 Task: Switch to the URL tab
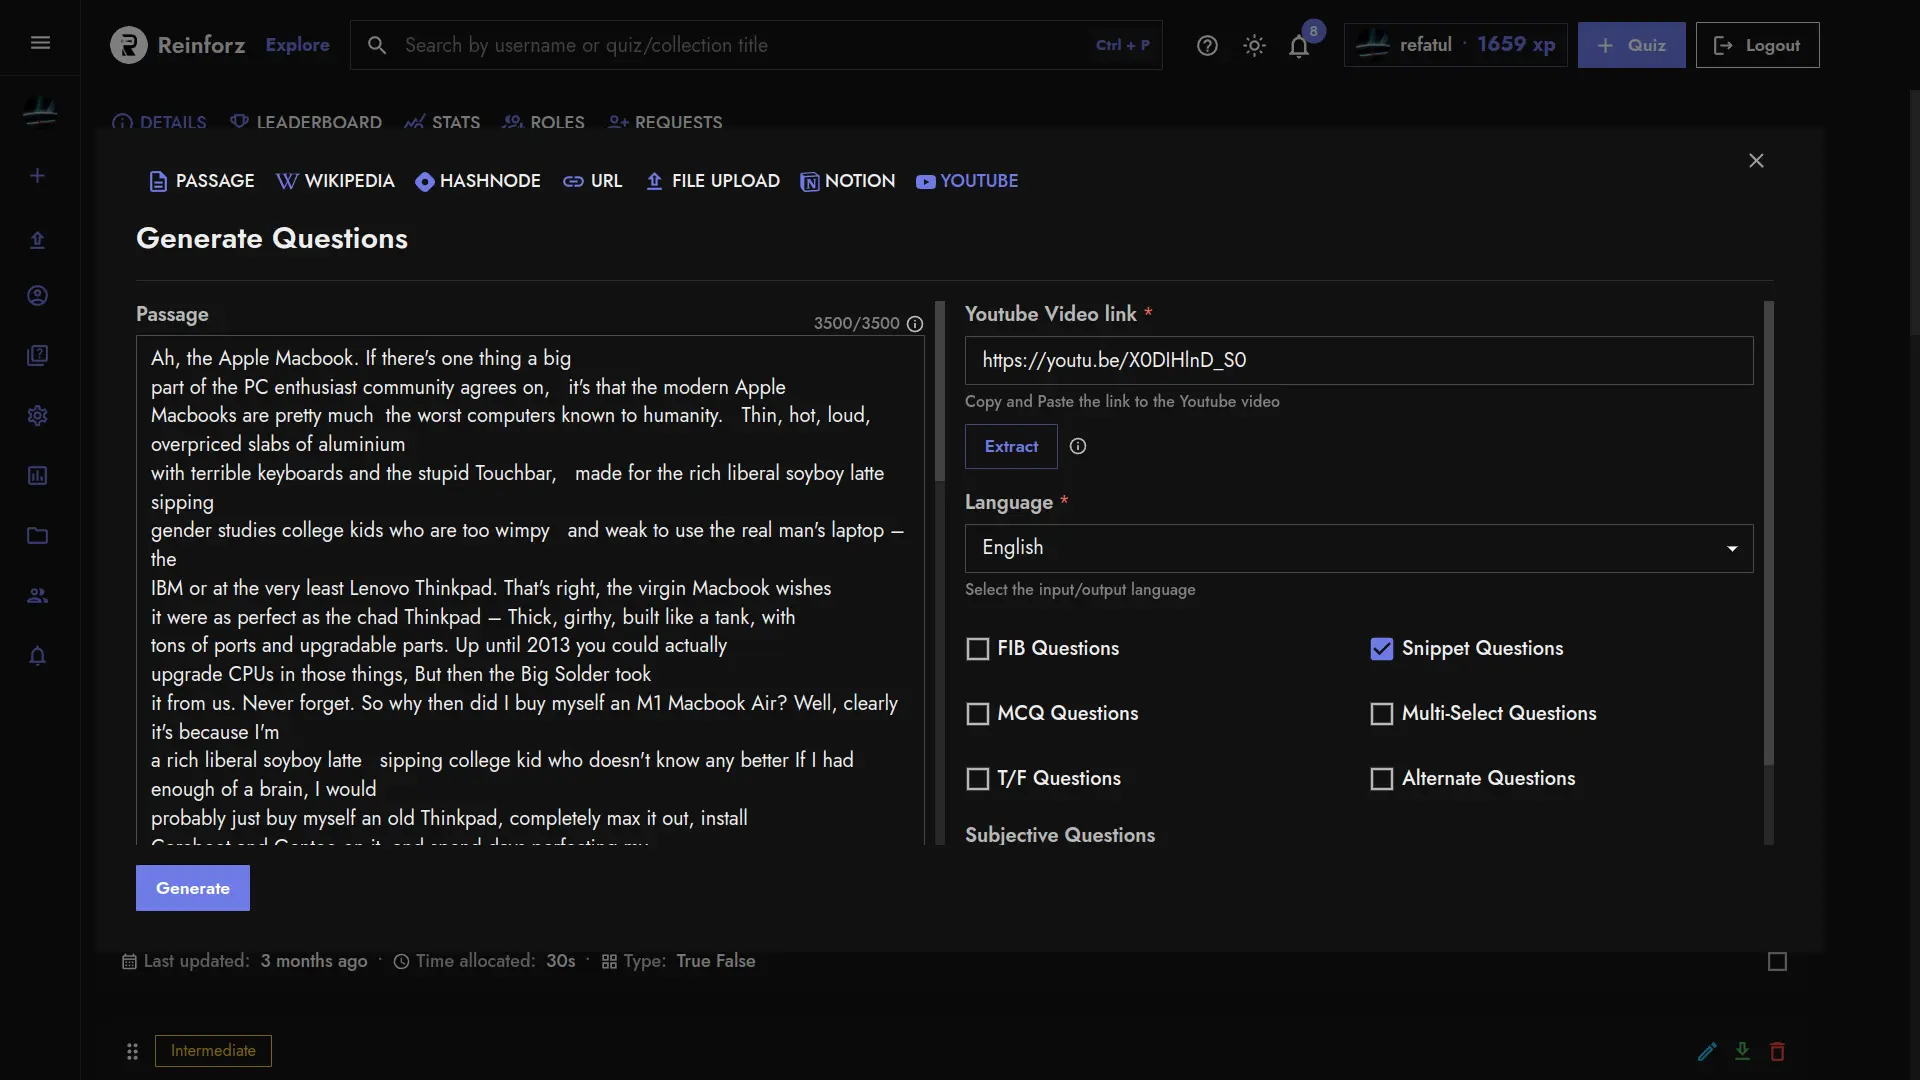coord(592,181)
